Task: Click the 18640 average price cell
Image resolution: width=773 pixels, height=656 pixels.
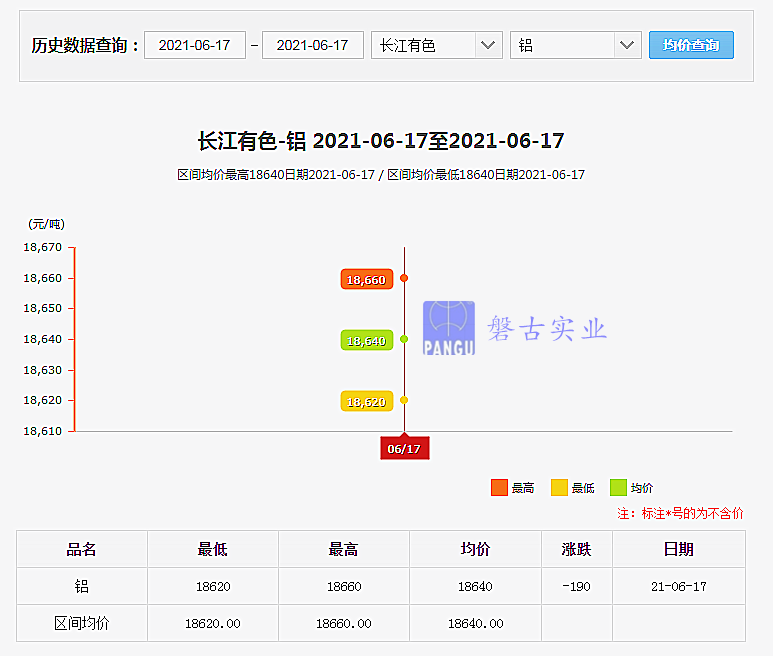Action: [476, 586]
